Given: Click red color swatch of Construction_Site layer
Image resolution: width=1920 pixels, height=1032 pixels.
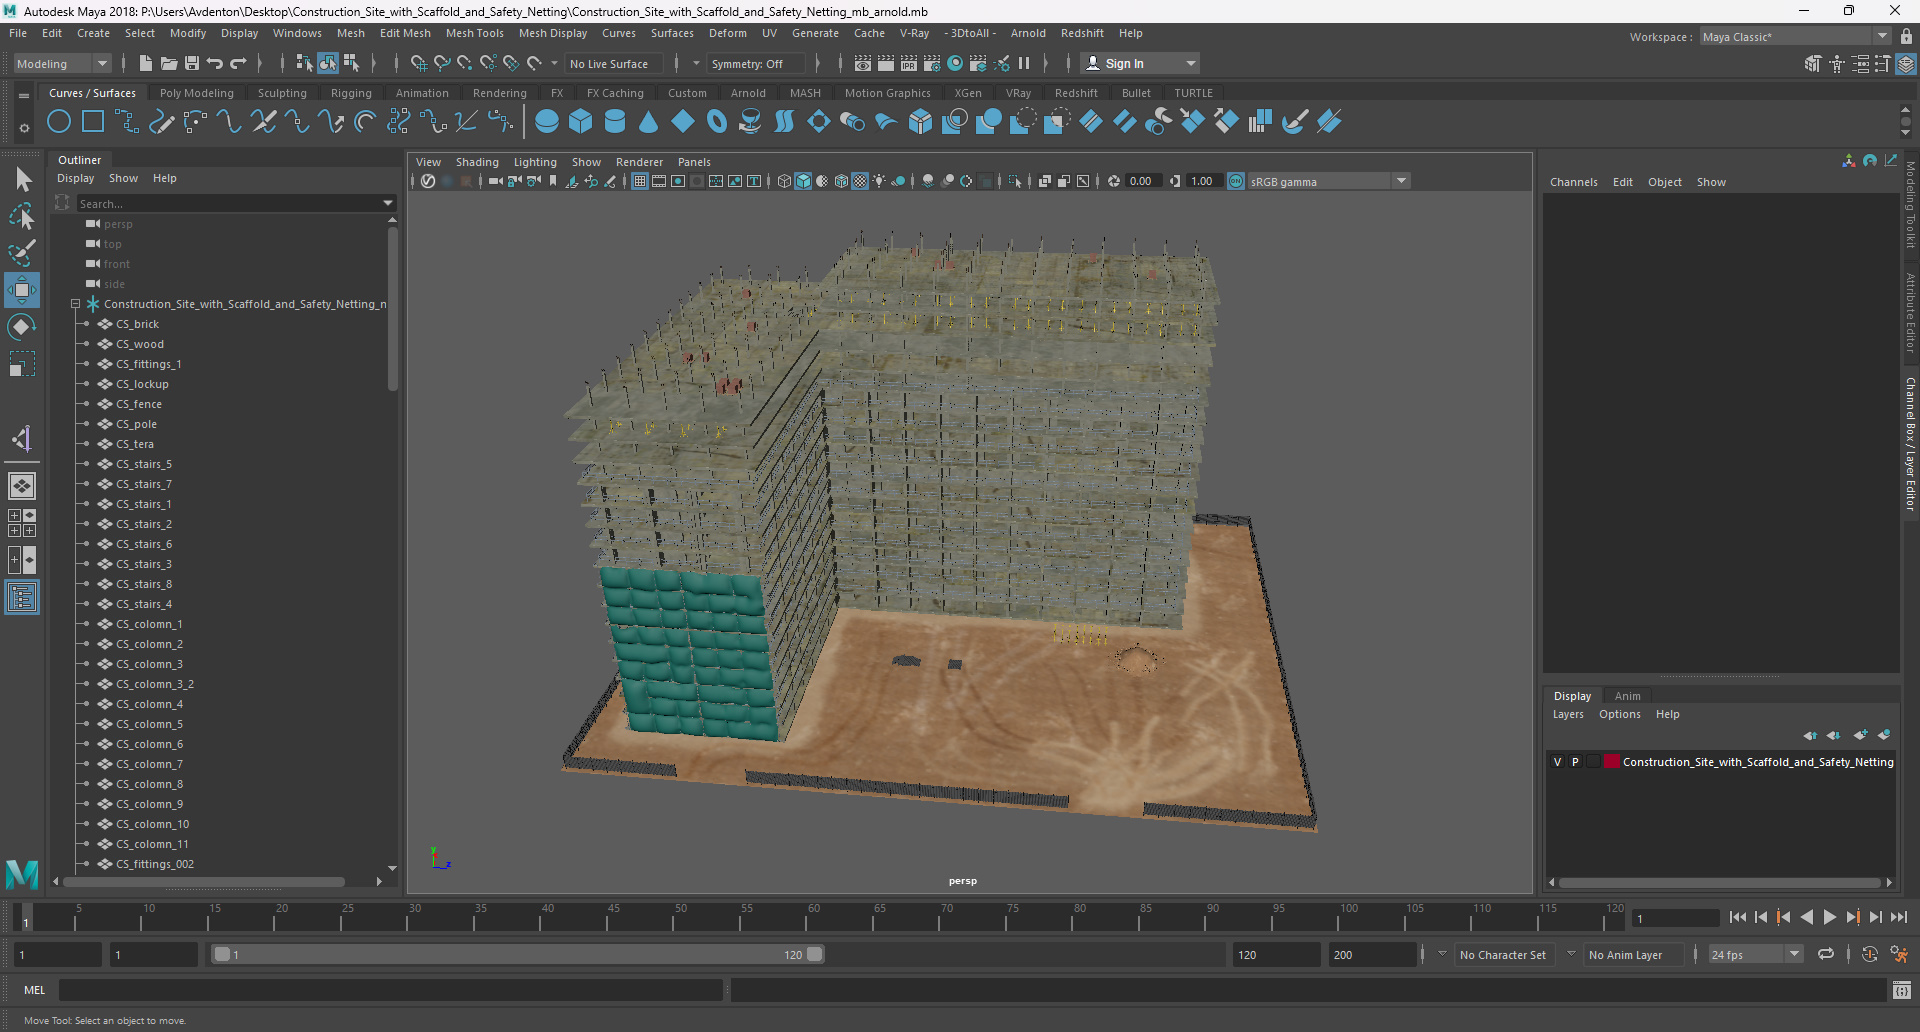Looking at the screenshot, I should click(x=1612, y=761).
